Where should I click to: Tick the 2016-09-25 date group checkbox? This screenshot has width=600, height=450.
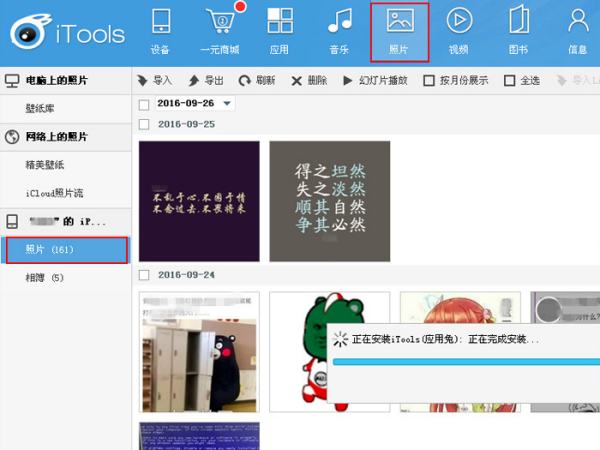click(144, 124)
